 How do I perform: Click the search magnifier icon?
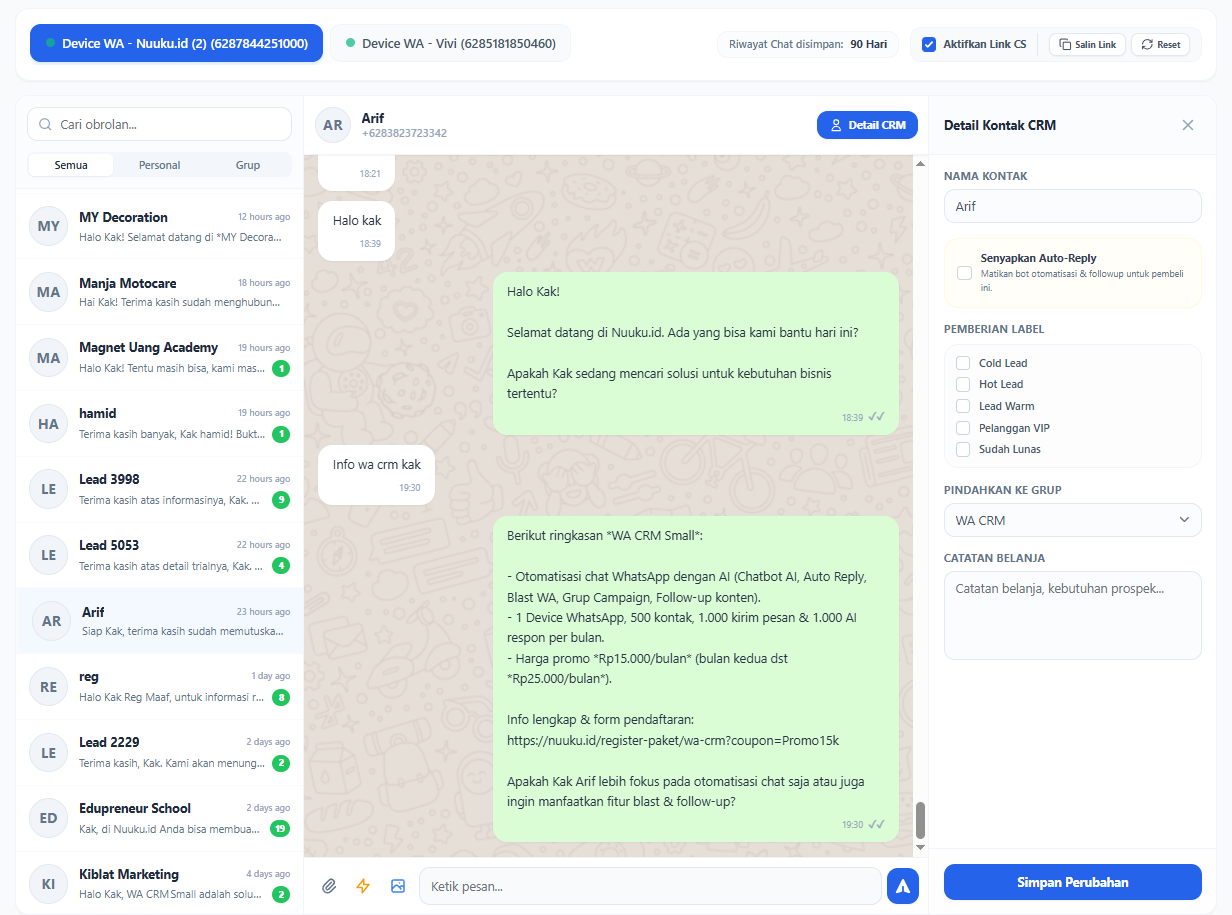(x=45, y=125)
